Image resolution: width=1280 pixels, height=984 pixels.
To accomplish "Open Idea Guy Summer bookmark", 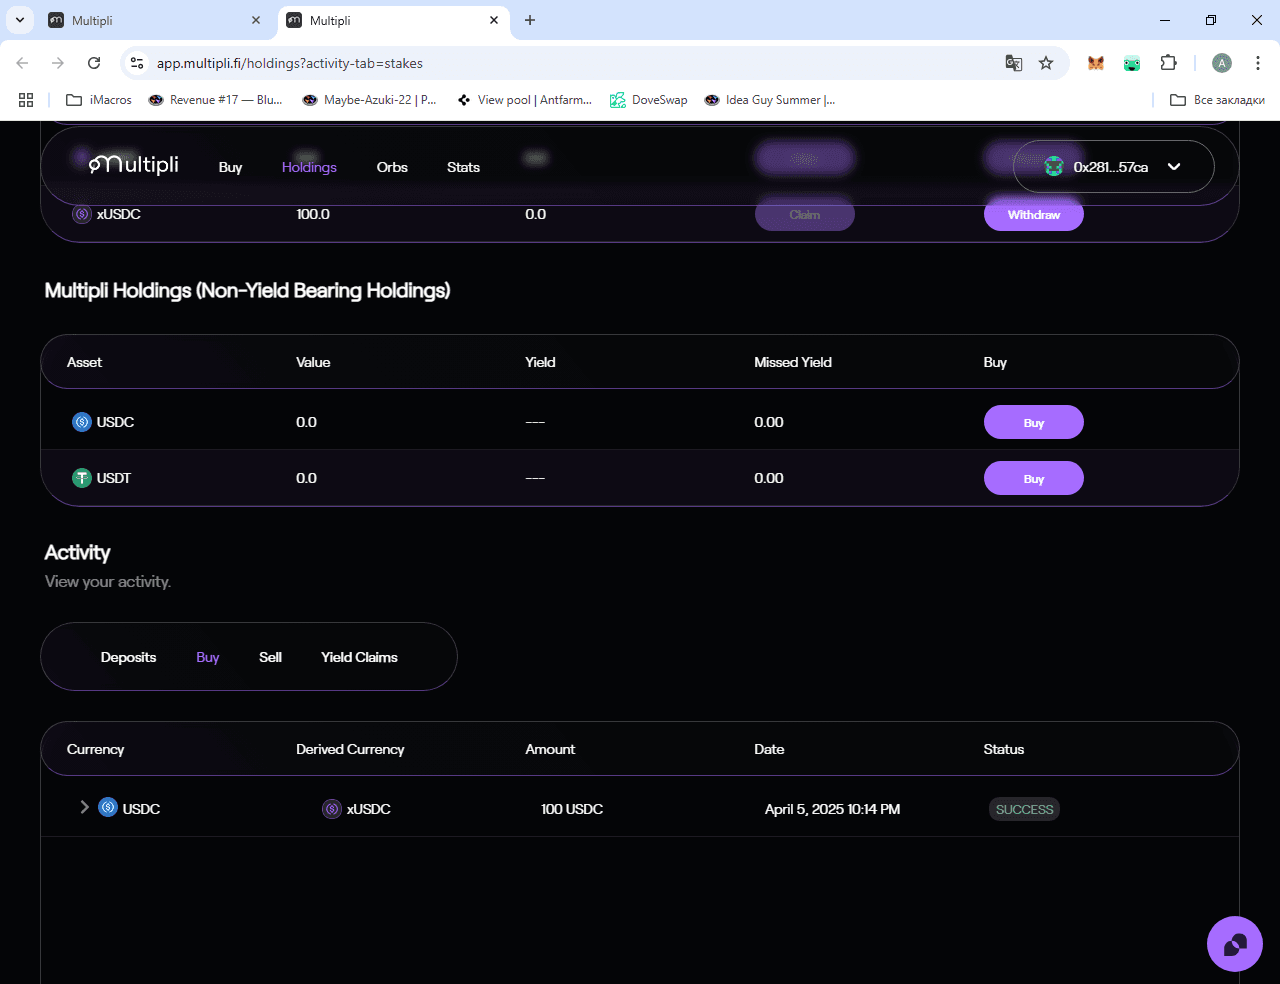I will coord(770,100).
